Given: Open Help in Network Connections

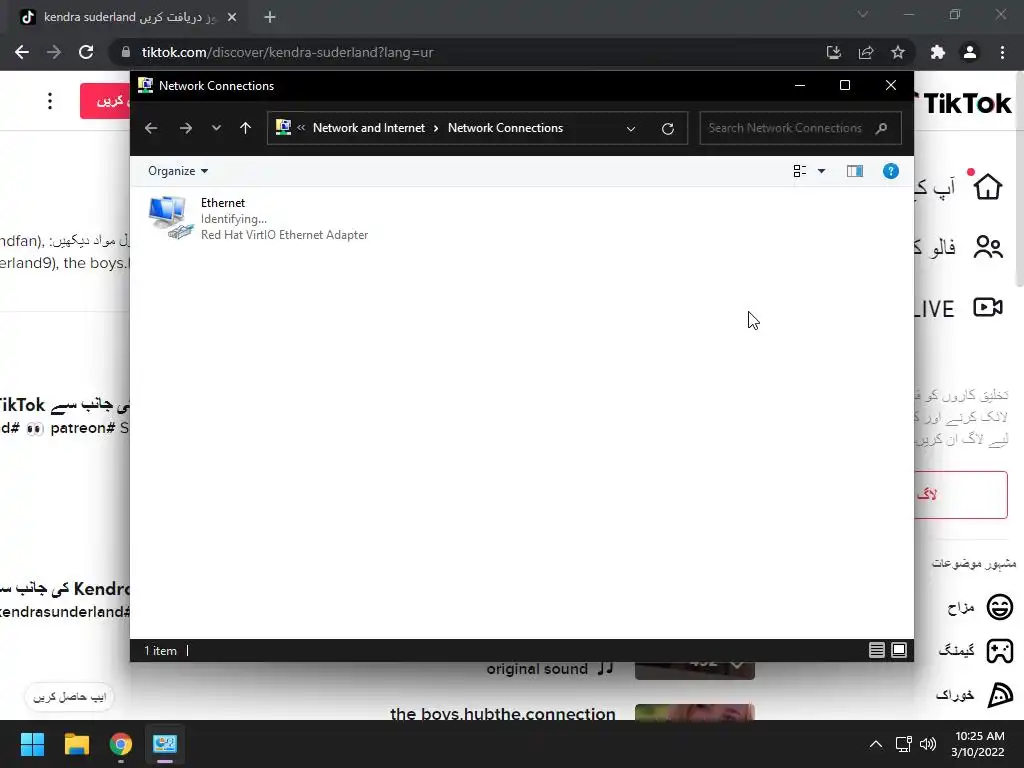Looking at the screenshot, I should (x=891, y=171).
